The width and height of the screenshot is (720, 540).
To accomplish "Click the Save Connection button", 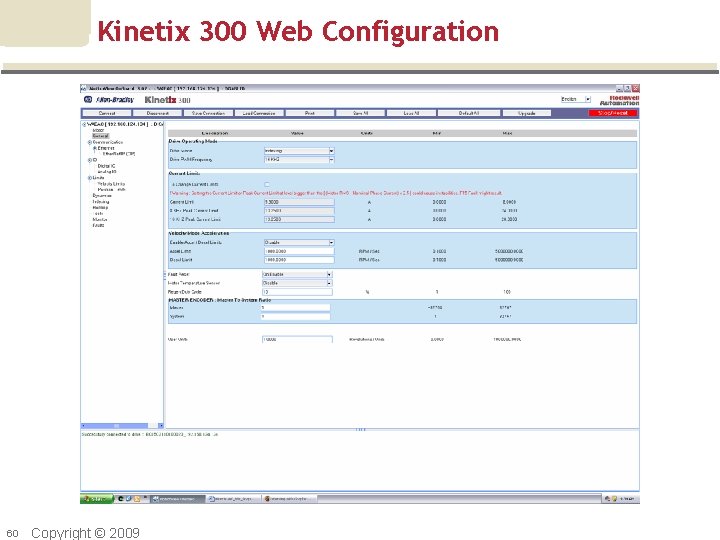I will click(208, 113).
